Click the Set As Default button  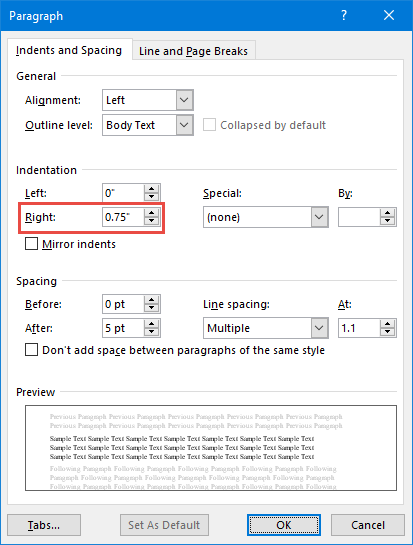[x=164, y=525]
